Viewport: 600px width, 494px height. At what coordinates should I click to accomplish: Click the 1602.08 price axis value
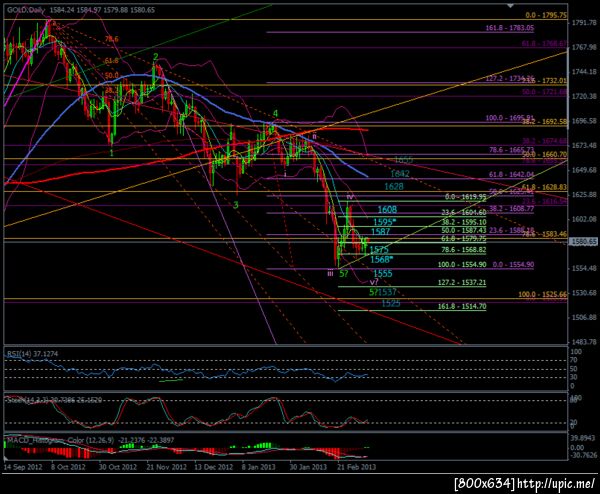click(585, 219)
